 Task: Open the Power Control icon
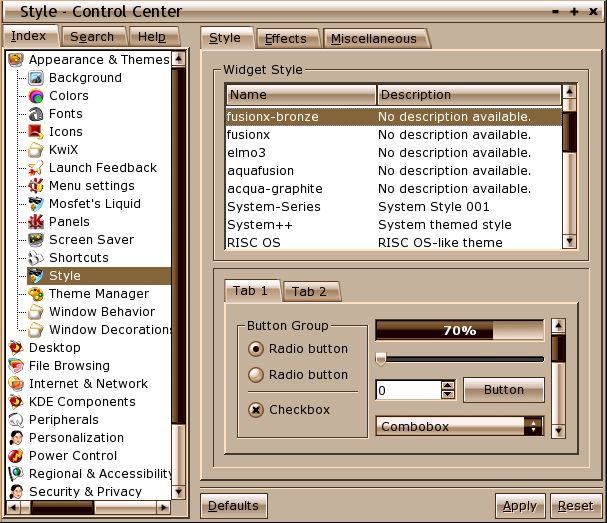pos(16,456)
